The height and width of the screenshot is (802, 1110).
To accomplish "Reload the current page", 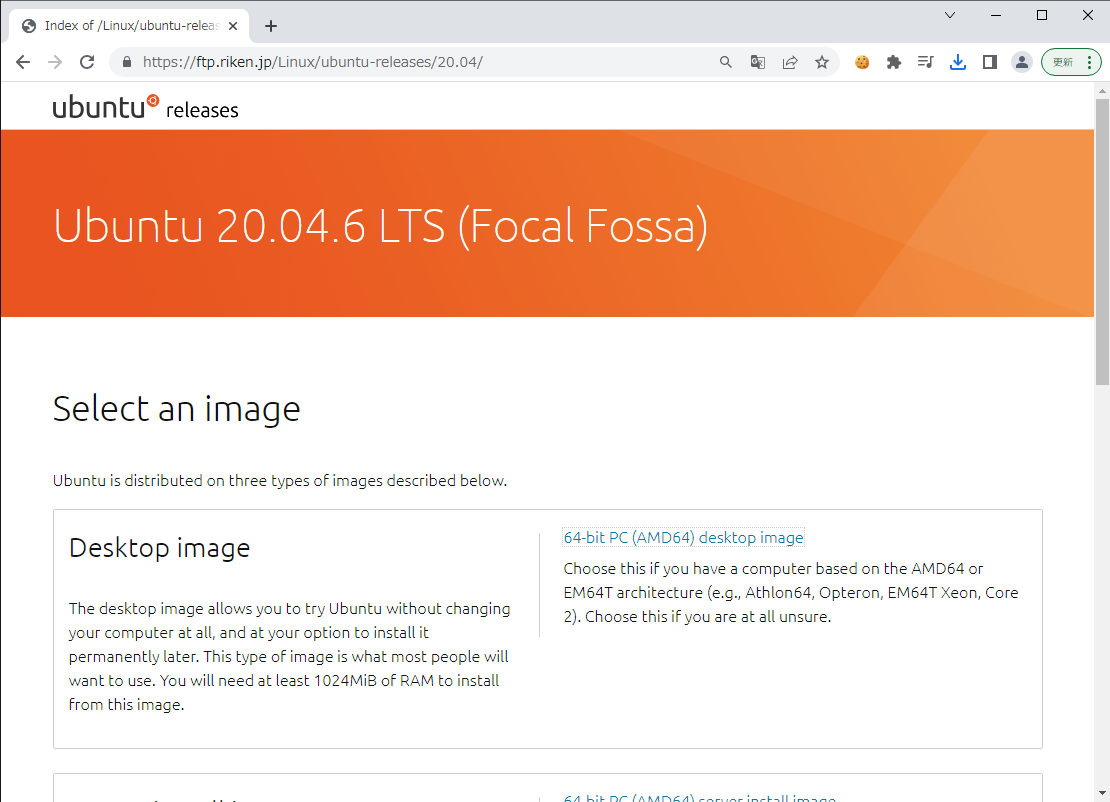I will (87, 62).
